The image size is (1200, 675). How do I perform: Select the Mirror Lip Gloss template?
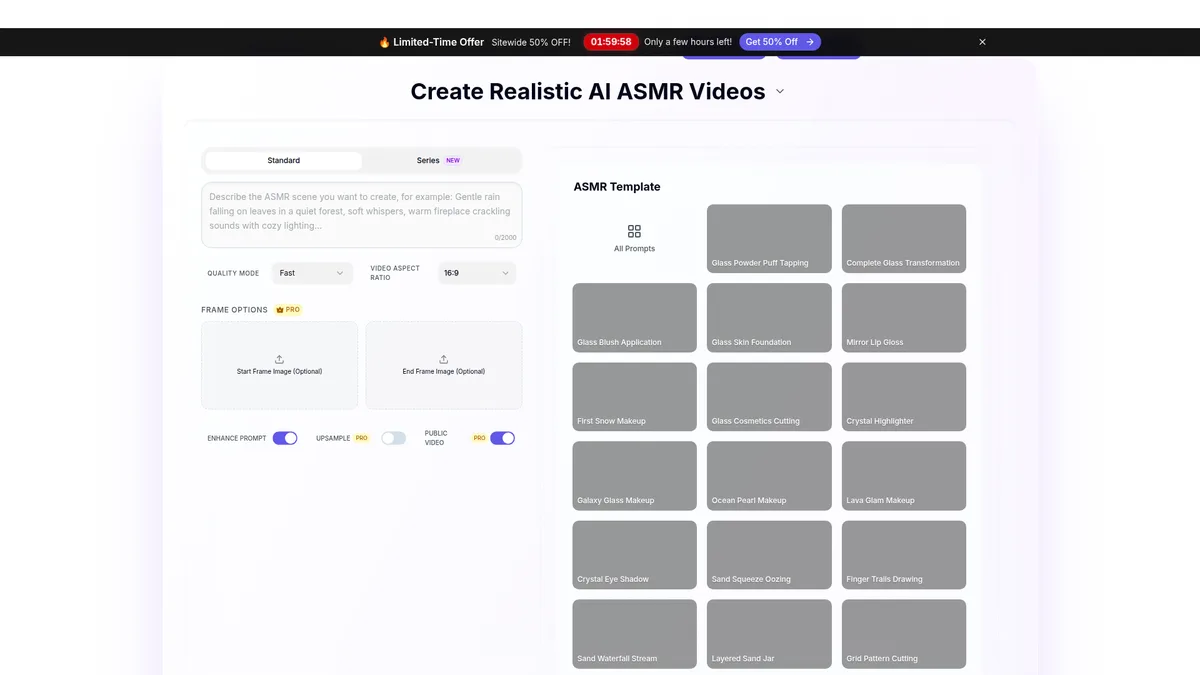(x=904, y=318)
